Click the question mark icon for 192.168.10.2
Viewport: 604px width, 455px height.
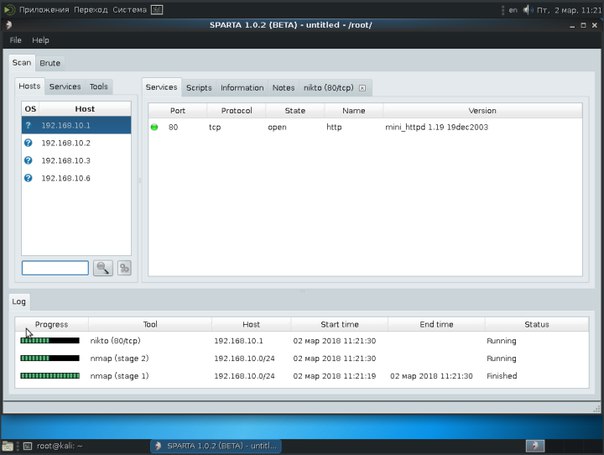29,143
